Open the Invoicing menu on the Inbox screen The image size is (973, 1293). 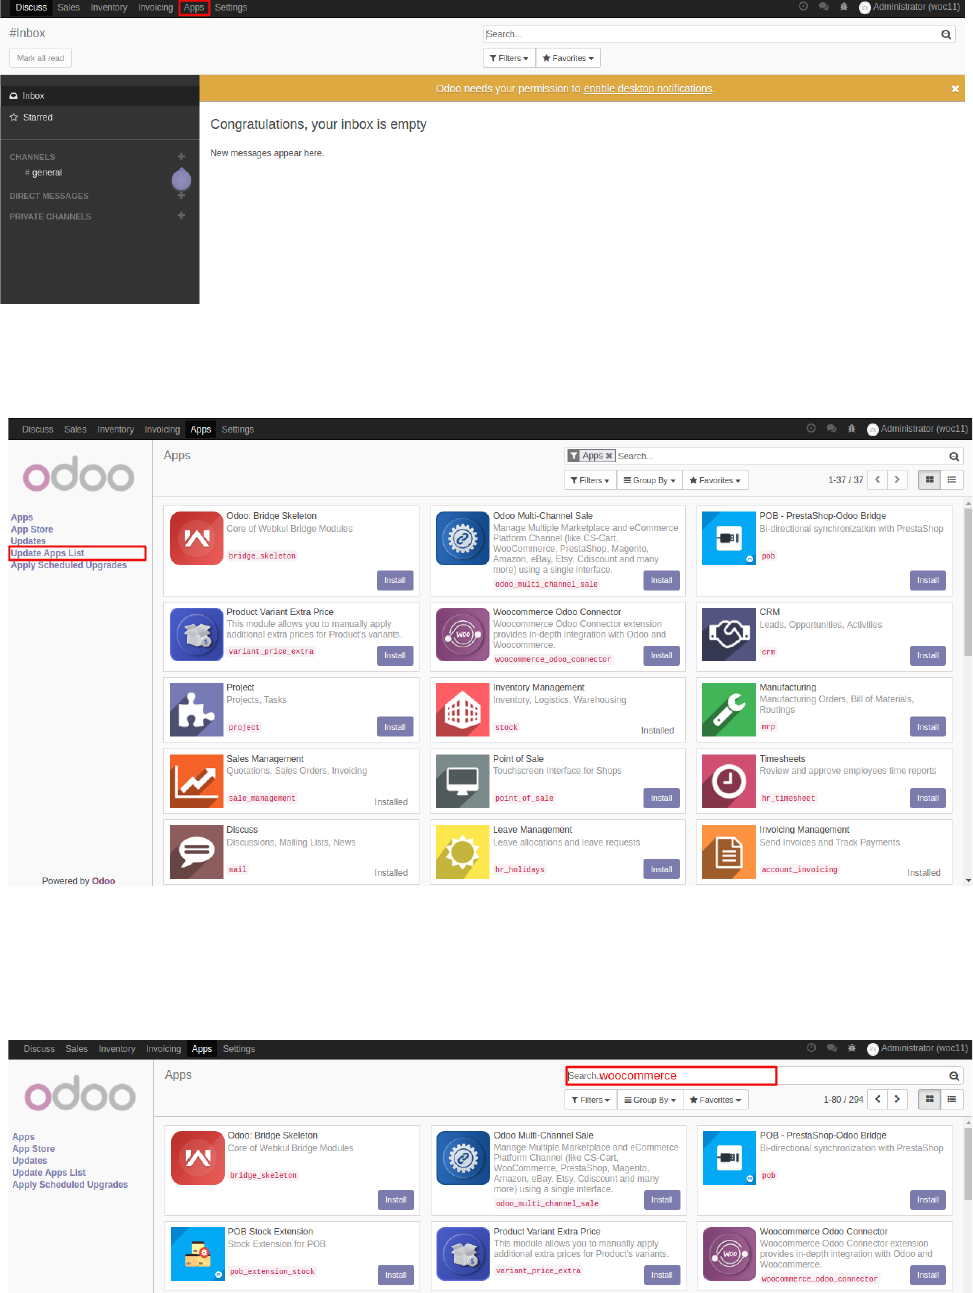point(155,7)
